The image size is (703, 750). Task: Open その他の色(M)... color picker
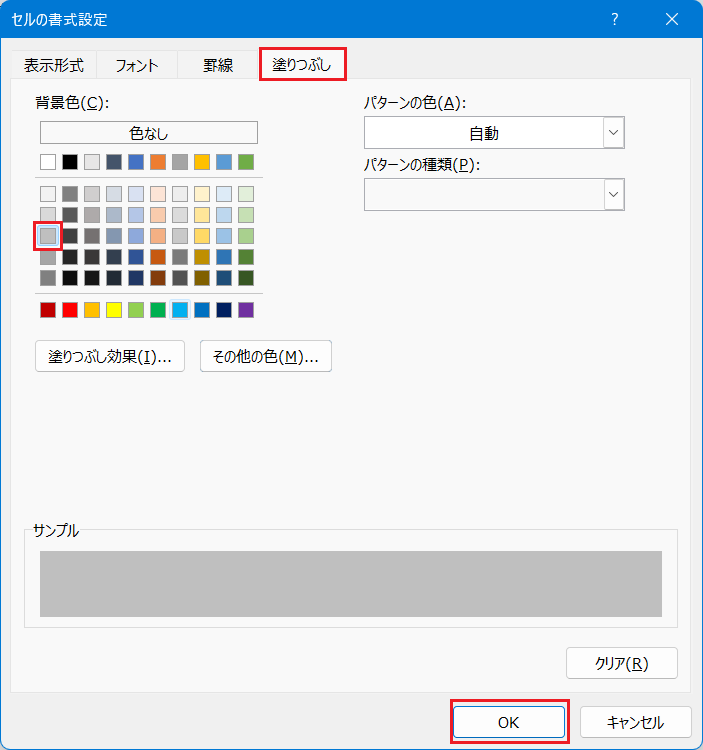click(265, 356)
